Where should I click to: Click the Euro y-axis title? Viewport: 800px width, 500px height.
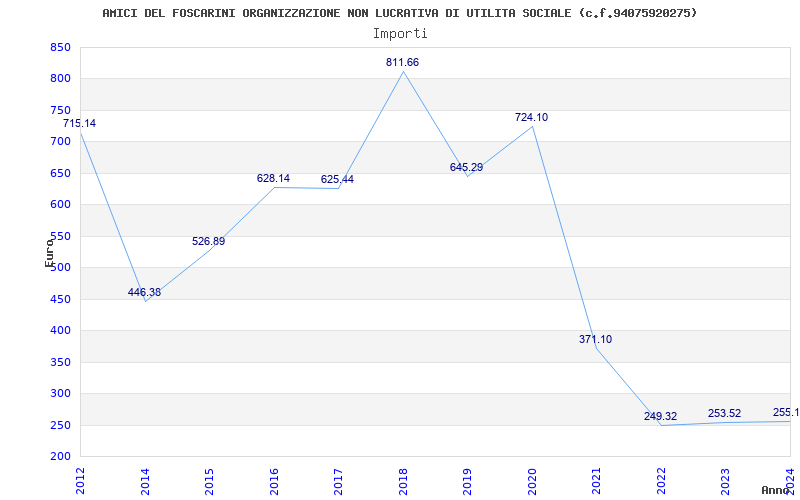pos(49,253)
